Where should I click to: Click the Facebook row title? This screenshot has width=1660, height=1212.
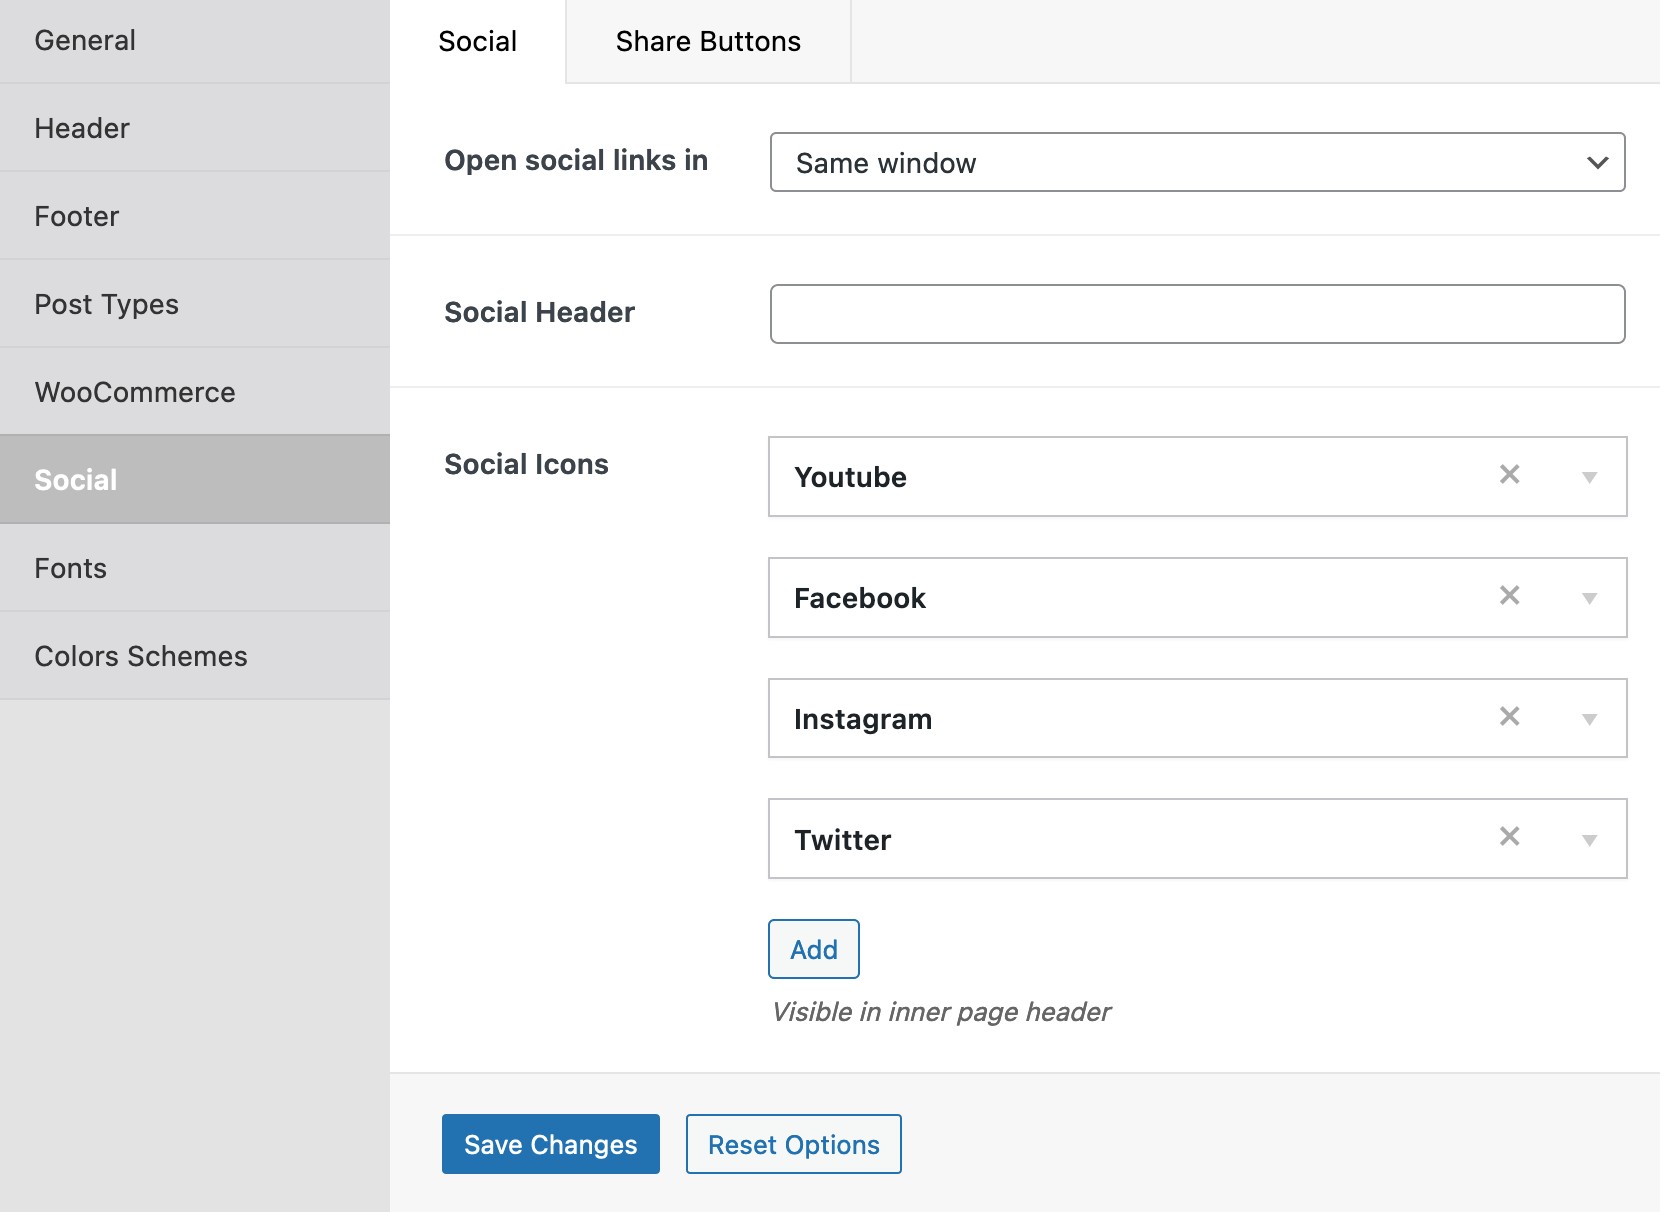[860, 598]
